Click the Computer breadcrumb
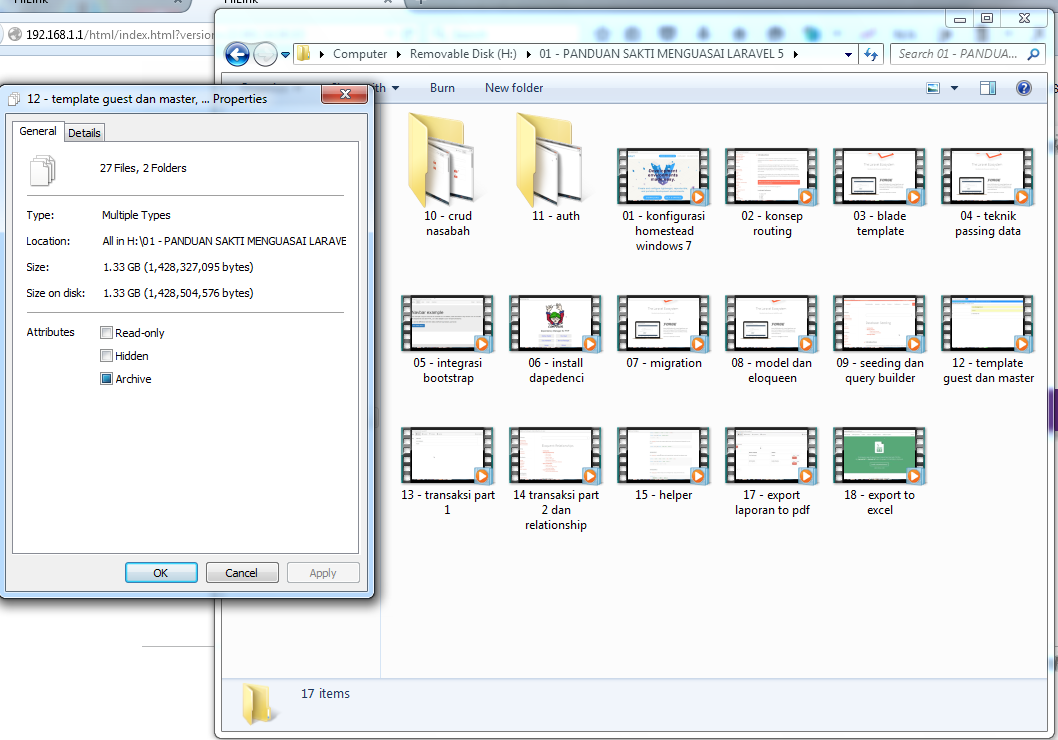 pos(360,54)
